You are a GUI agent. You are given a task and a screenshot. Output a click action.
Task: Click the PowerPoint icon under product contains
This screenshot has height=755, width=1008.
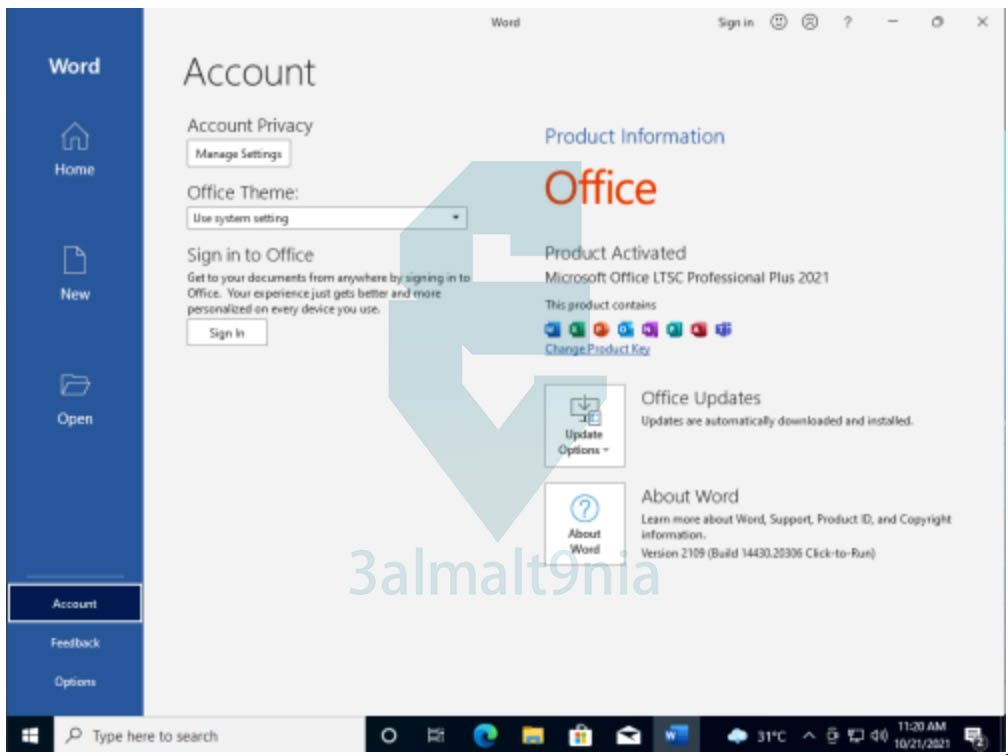tap(601, 330)
